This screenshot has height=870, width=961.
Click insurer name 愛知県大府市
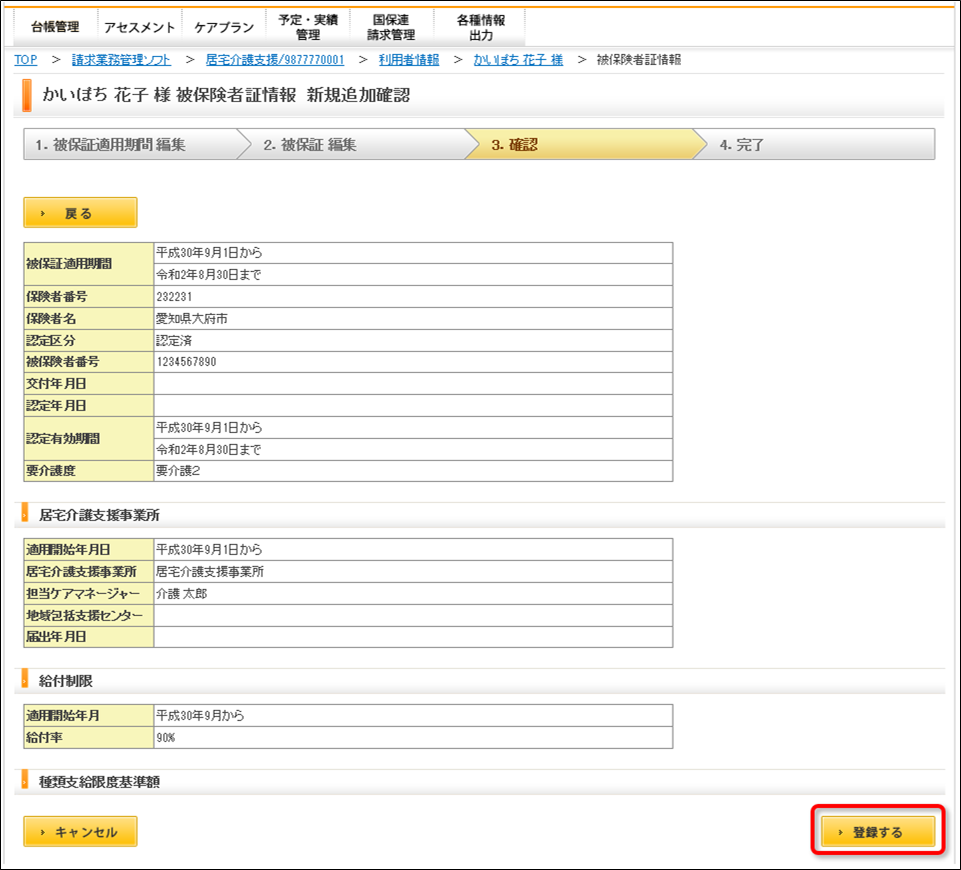click(192, 319)
